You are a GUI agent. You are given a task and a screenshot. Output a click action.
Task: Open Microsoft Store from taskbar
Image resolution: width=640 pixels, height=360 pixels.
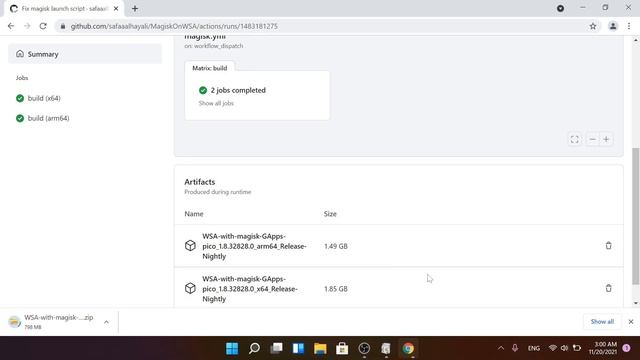click(x=342, y=349)
